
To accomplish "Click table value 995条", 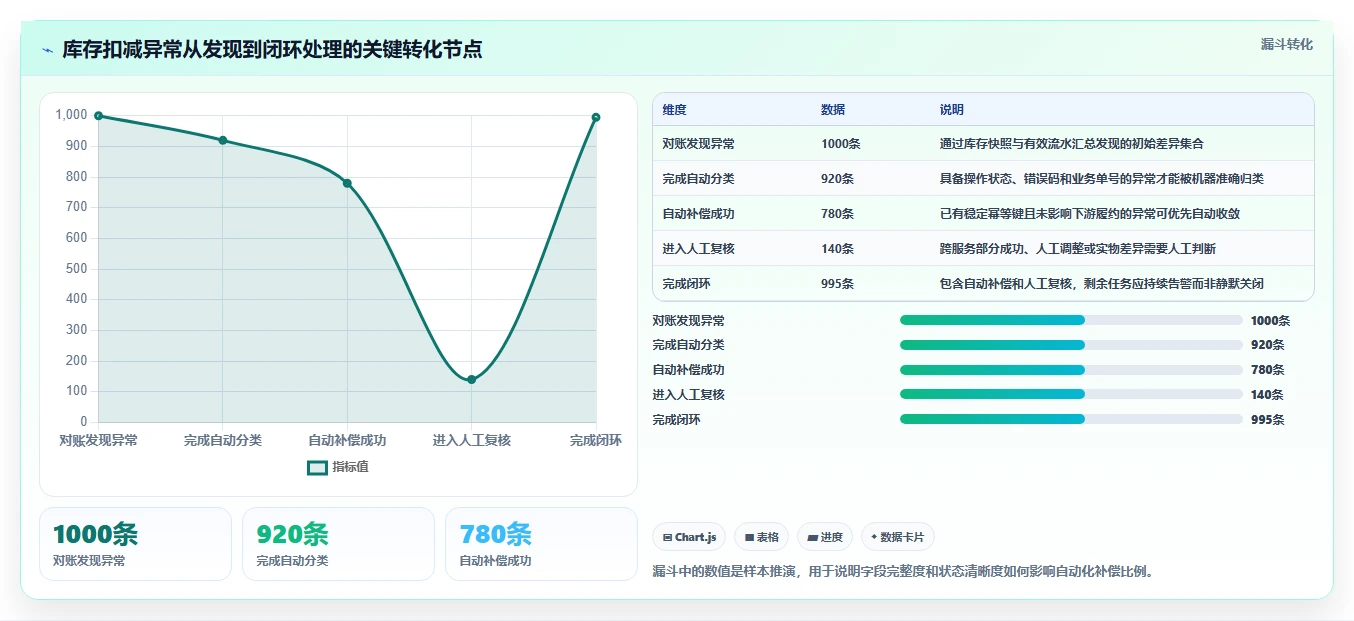I will click(837, 284).
